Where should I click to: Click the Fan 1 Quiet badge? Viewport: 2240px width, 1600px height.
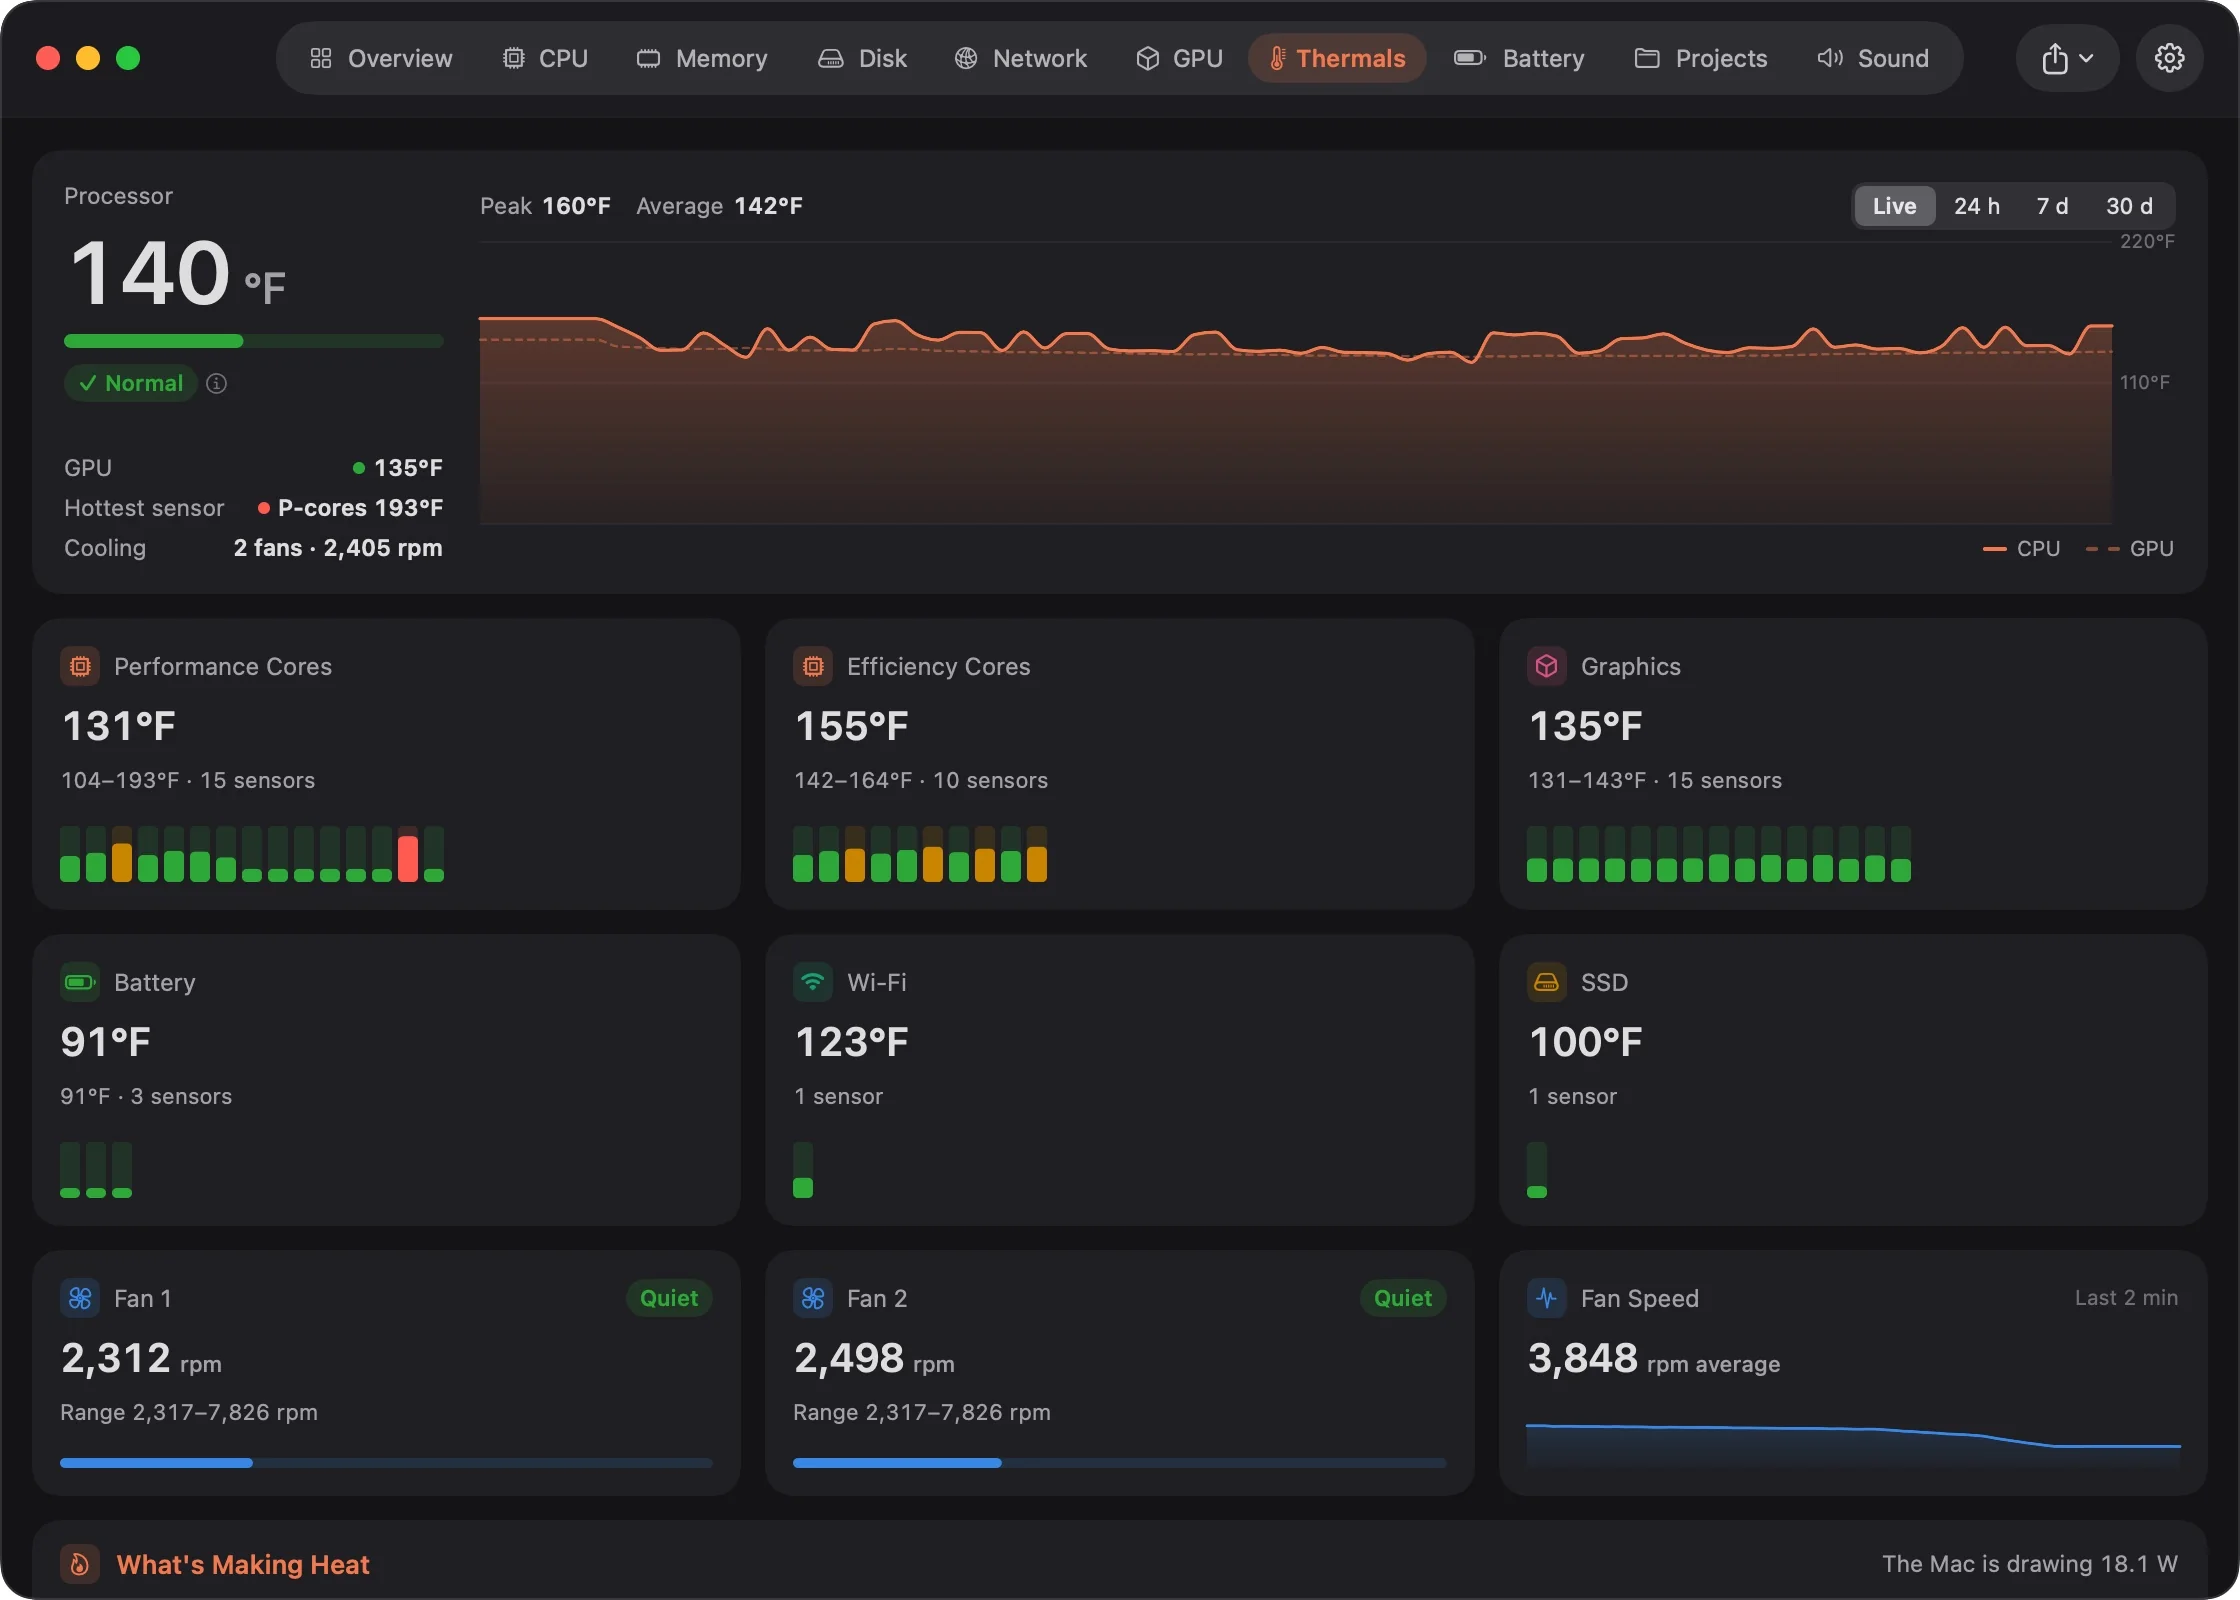point(669,1298)
